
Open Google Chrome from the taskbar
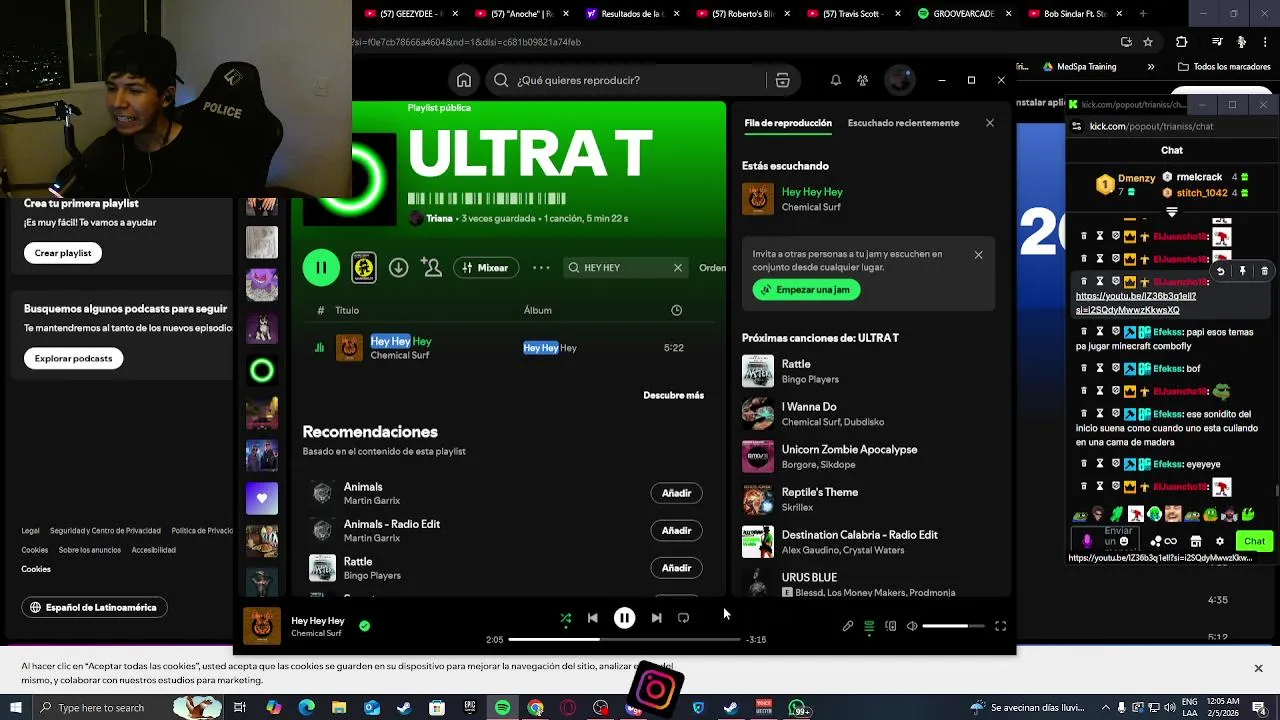click(x=535, y=708)
